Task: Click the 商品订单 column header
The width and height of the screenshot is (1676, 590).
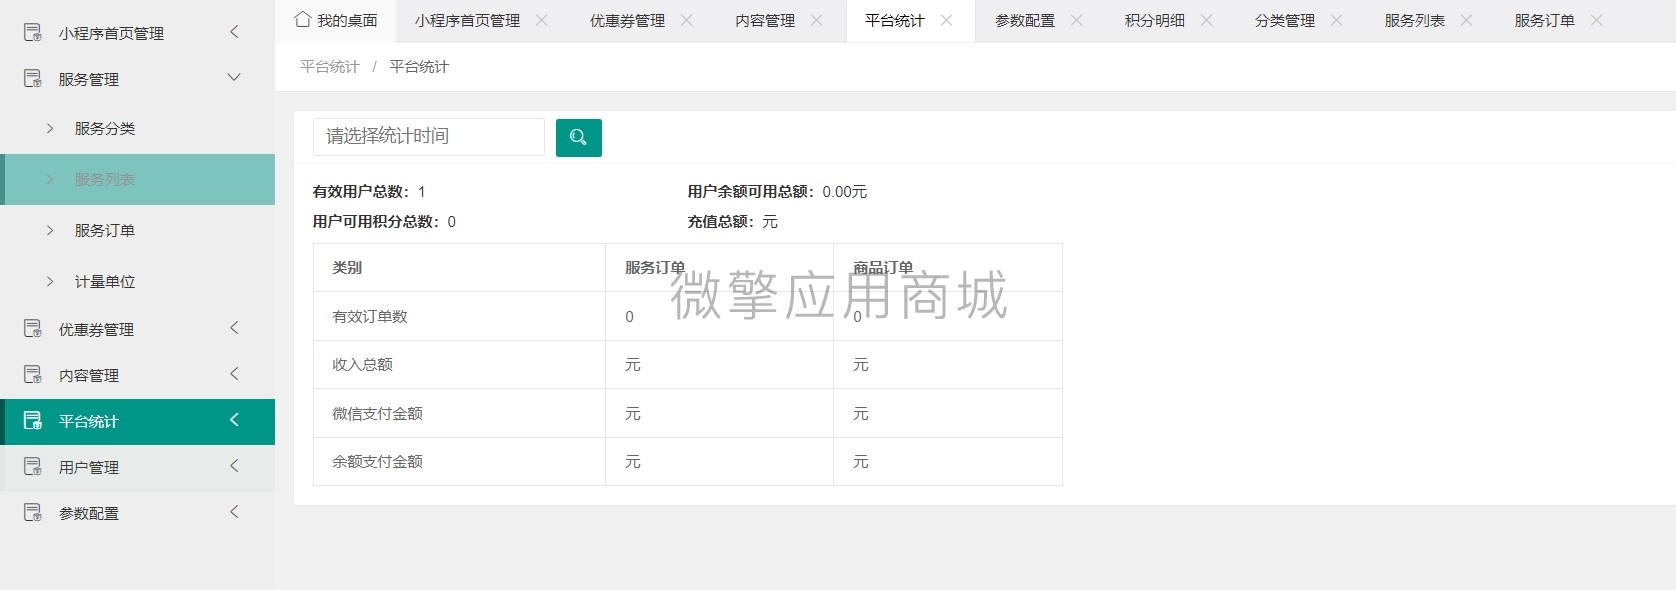Action: pos(883,268)
